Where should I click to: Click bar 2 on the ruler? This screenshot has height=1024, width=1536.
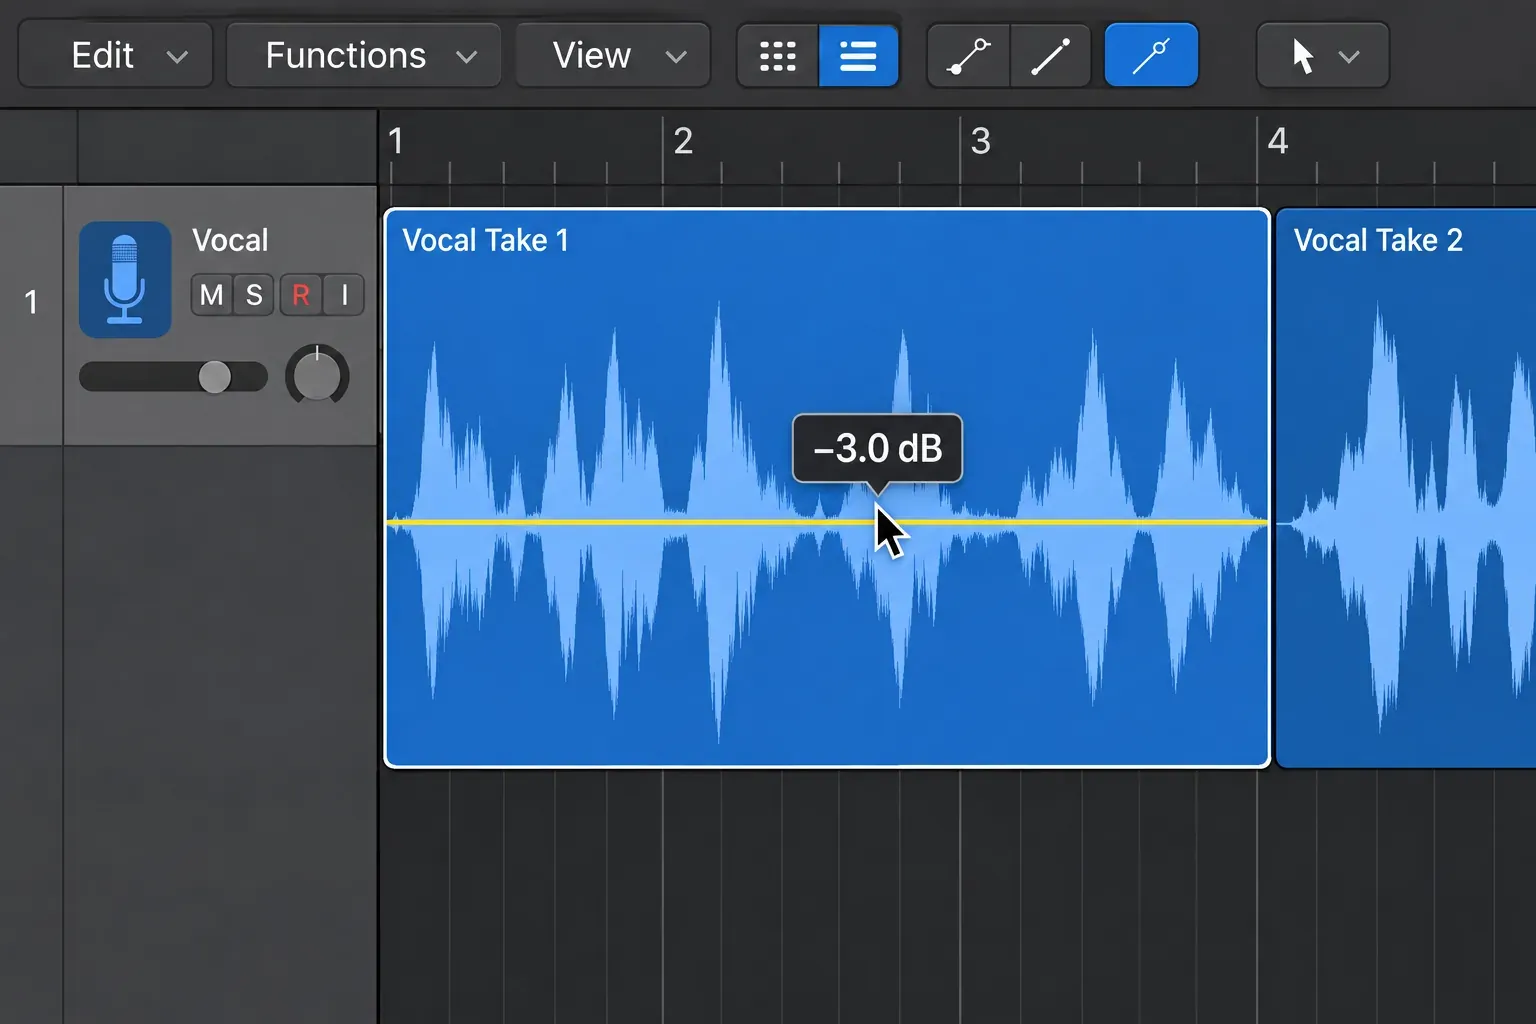coord(683,141)
